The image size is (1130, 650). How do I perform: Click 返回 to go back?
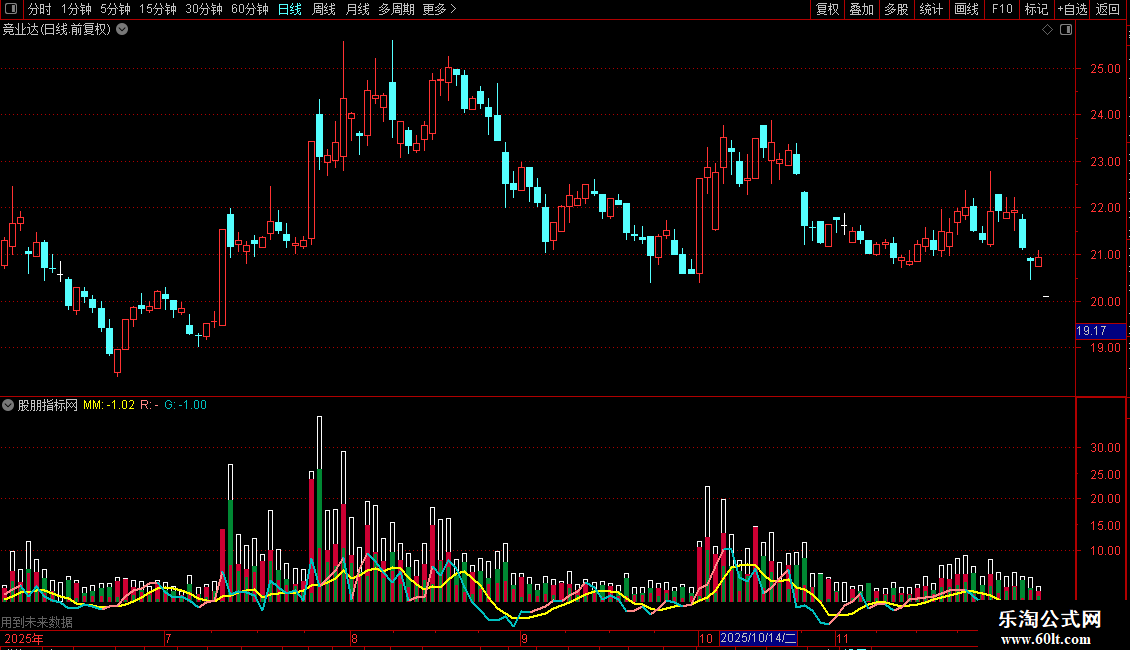click(1108, 9)
